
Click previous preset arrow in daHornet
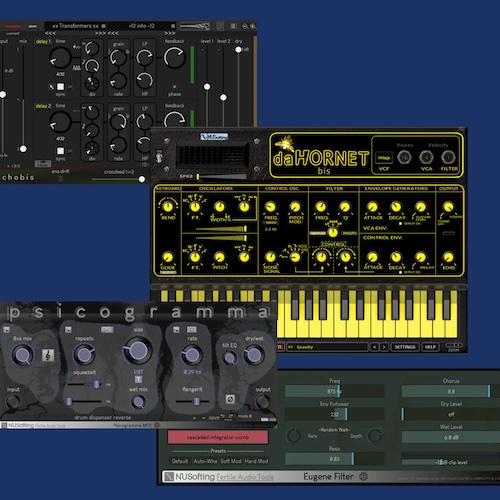coord(375,347)
